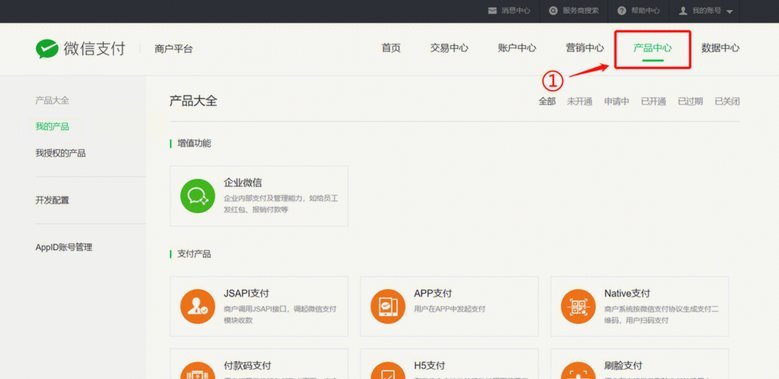The width and height of the screenshot is (779, 379).
Task: Open the 首页 tab
Action: point(391,48)
